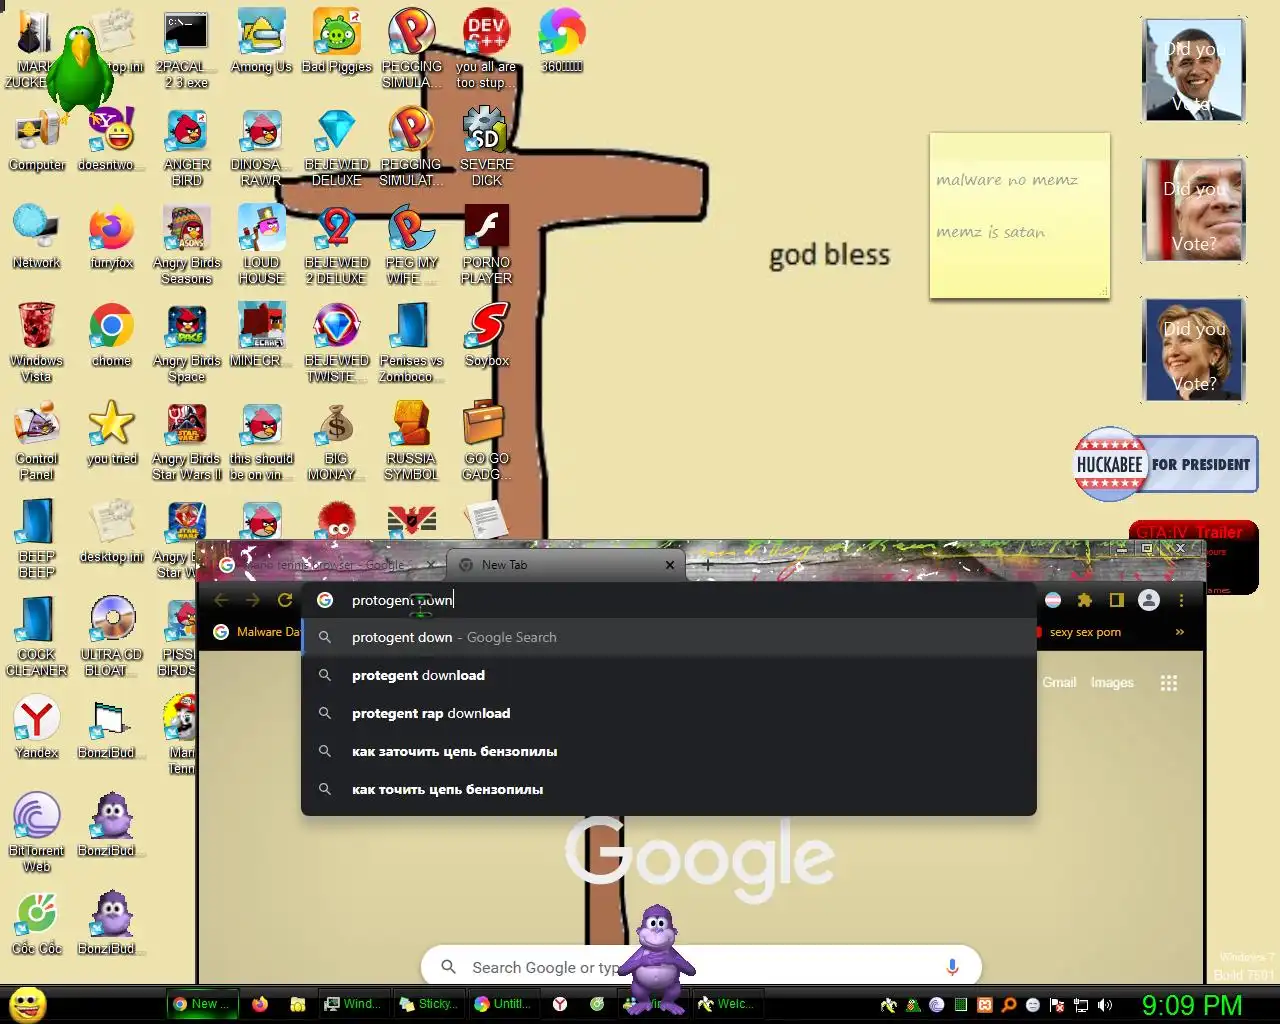Open the 360 desktop icon
Viewport: 1280px width, 1024px height.
tap(561, 43)
